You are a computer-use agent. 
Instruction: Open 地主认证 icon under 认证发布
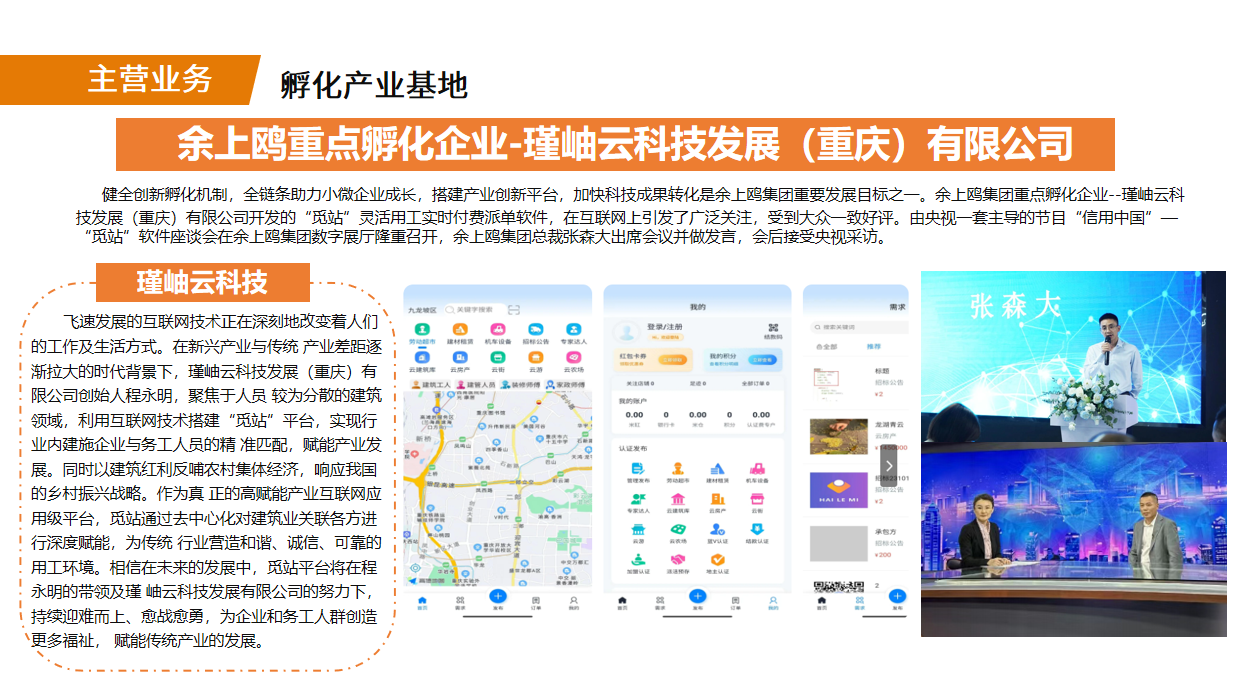pyautogui.click(x=717, y=560)
